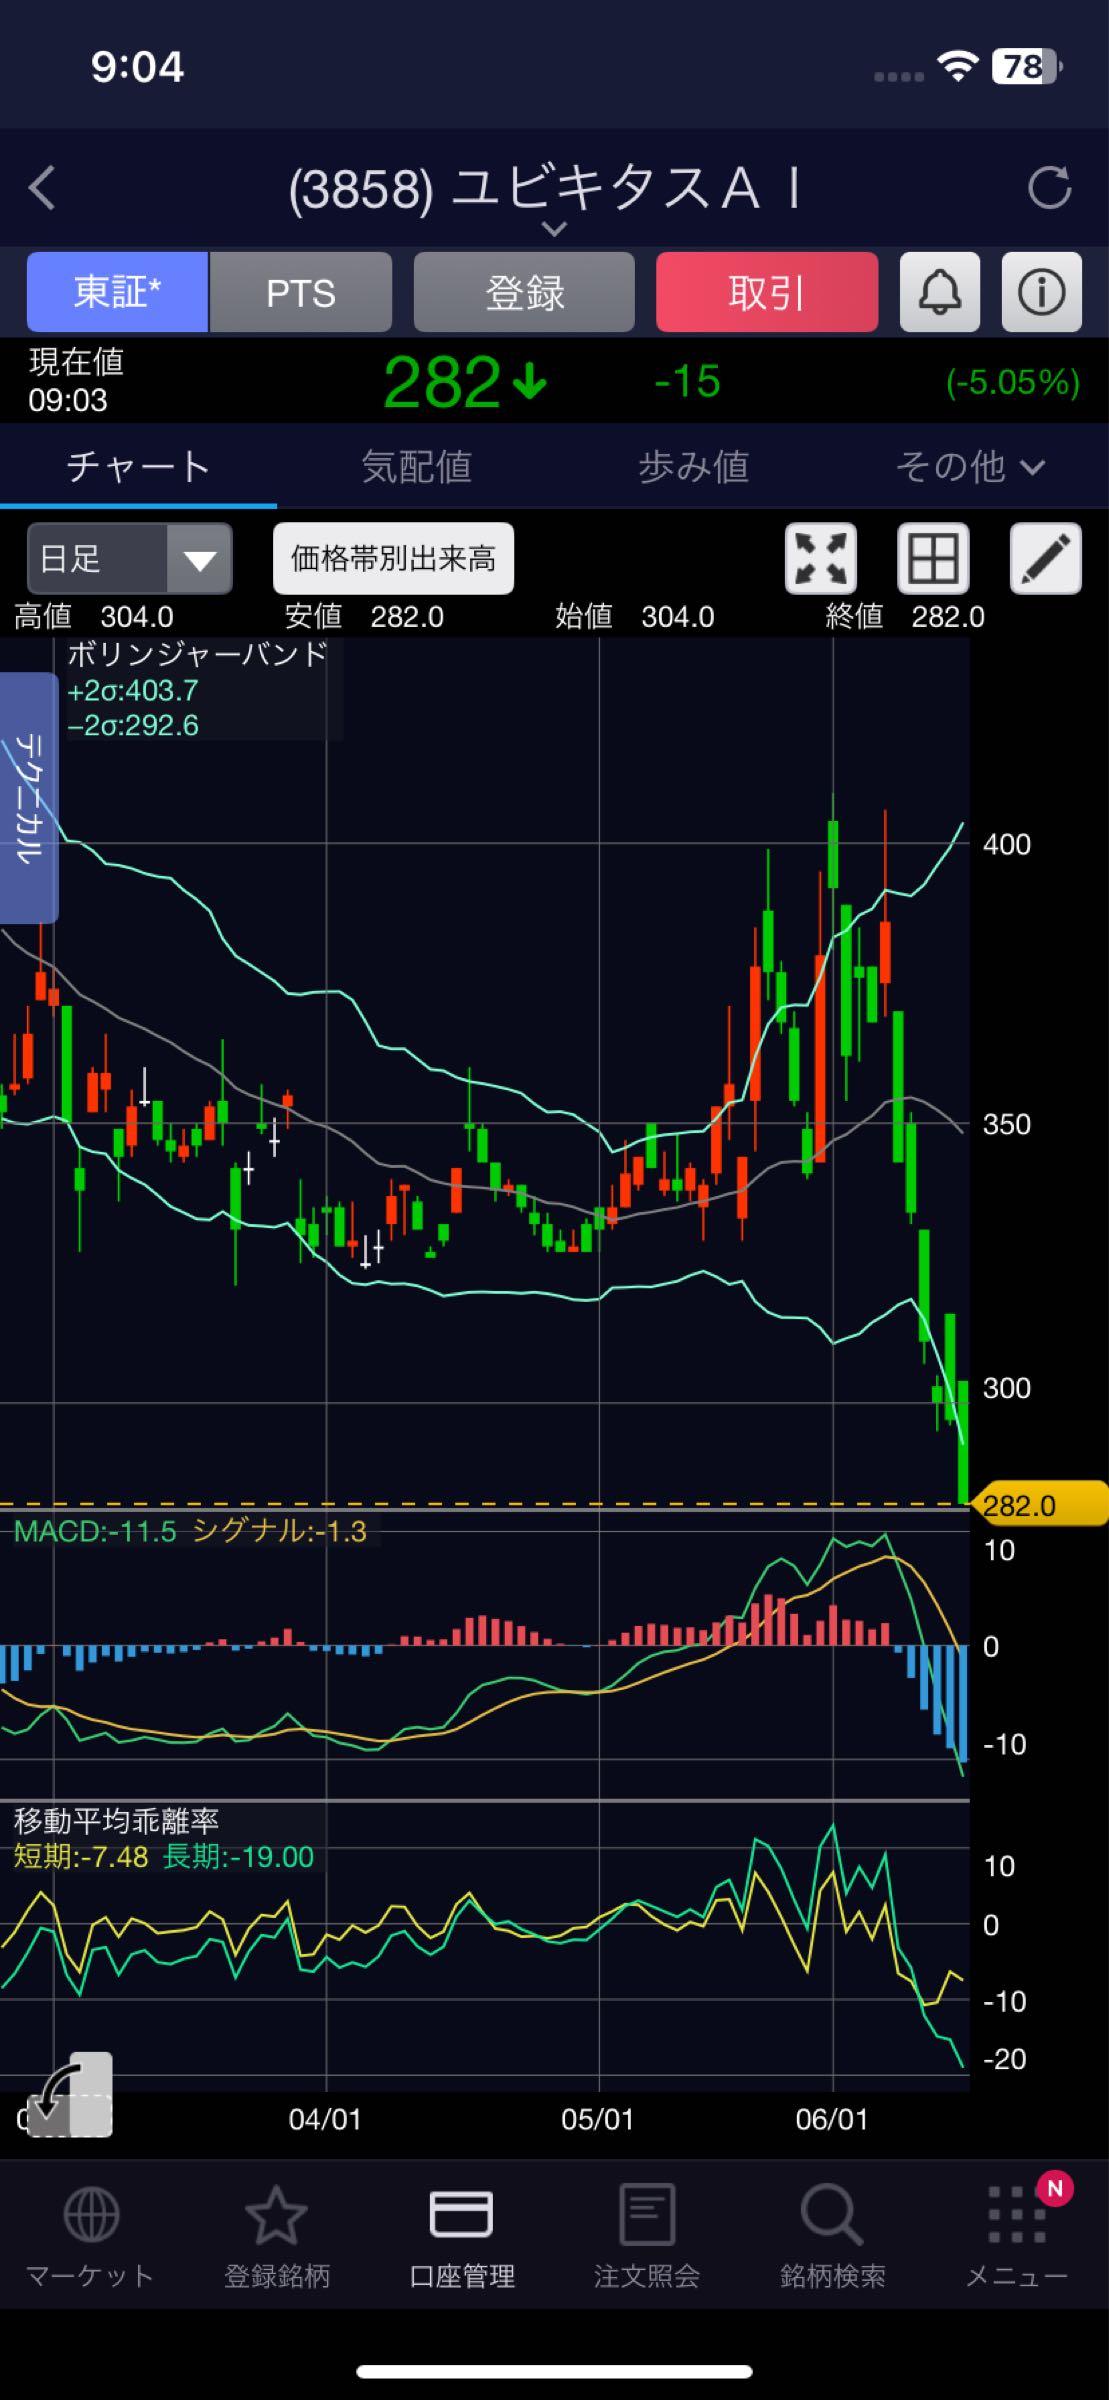Go back using the left arrow
The width and height of the screenshot is (1109, 2400).
point(42,188)
